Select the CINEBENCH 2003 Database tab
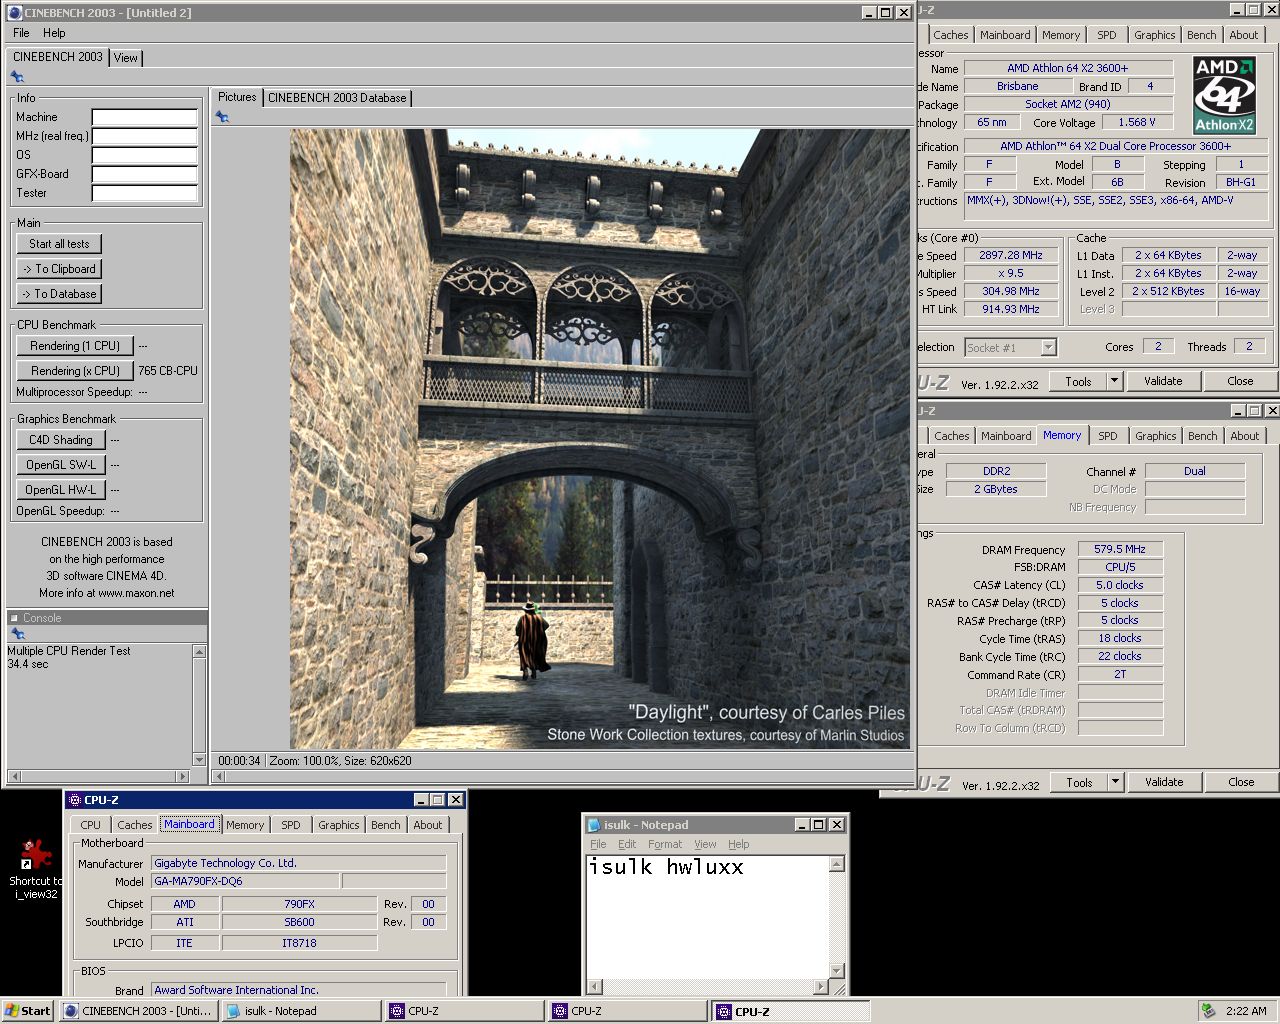1280x1024 pixels. pos(337,98)
